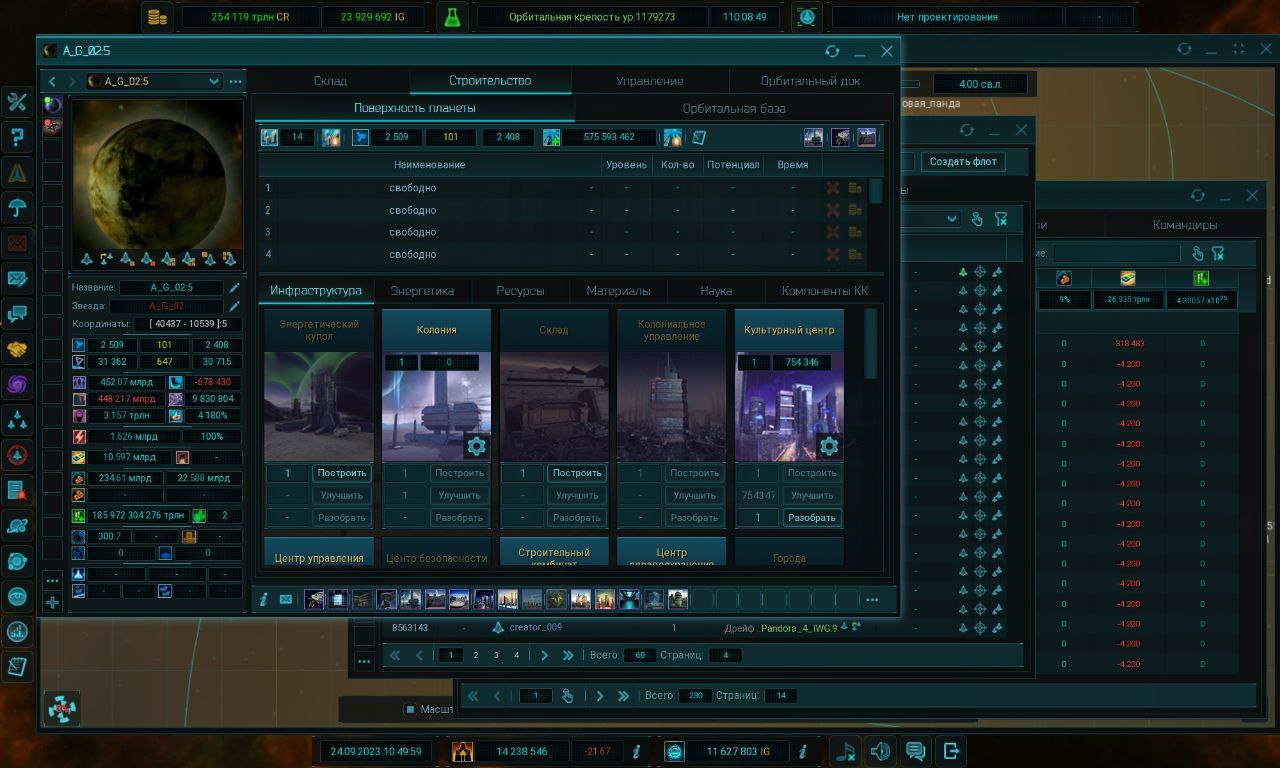Switch to the Орбитальный док tab
The image size is (1280, 768).
[x=810, y=81]
